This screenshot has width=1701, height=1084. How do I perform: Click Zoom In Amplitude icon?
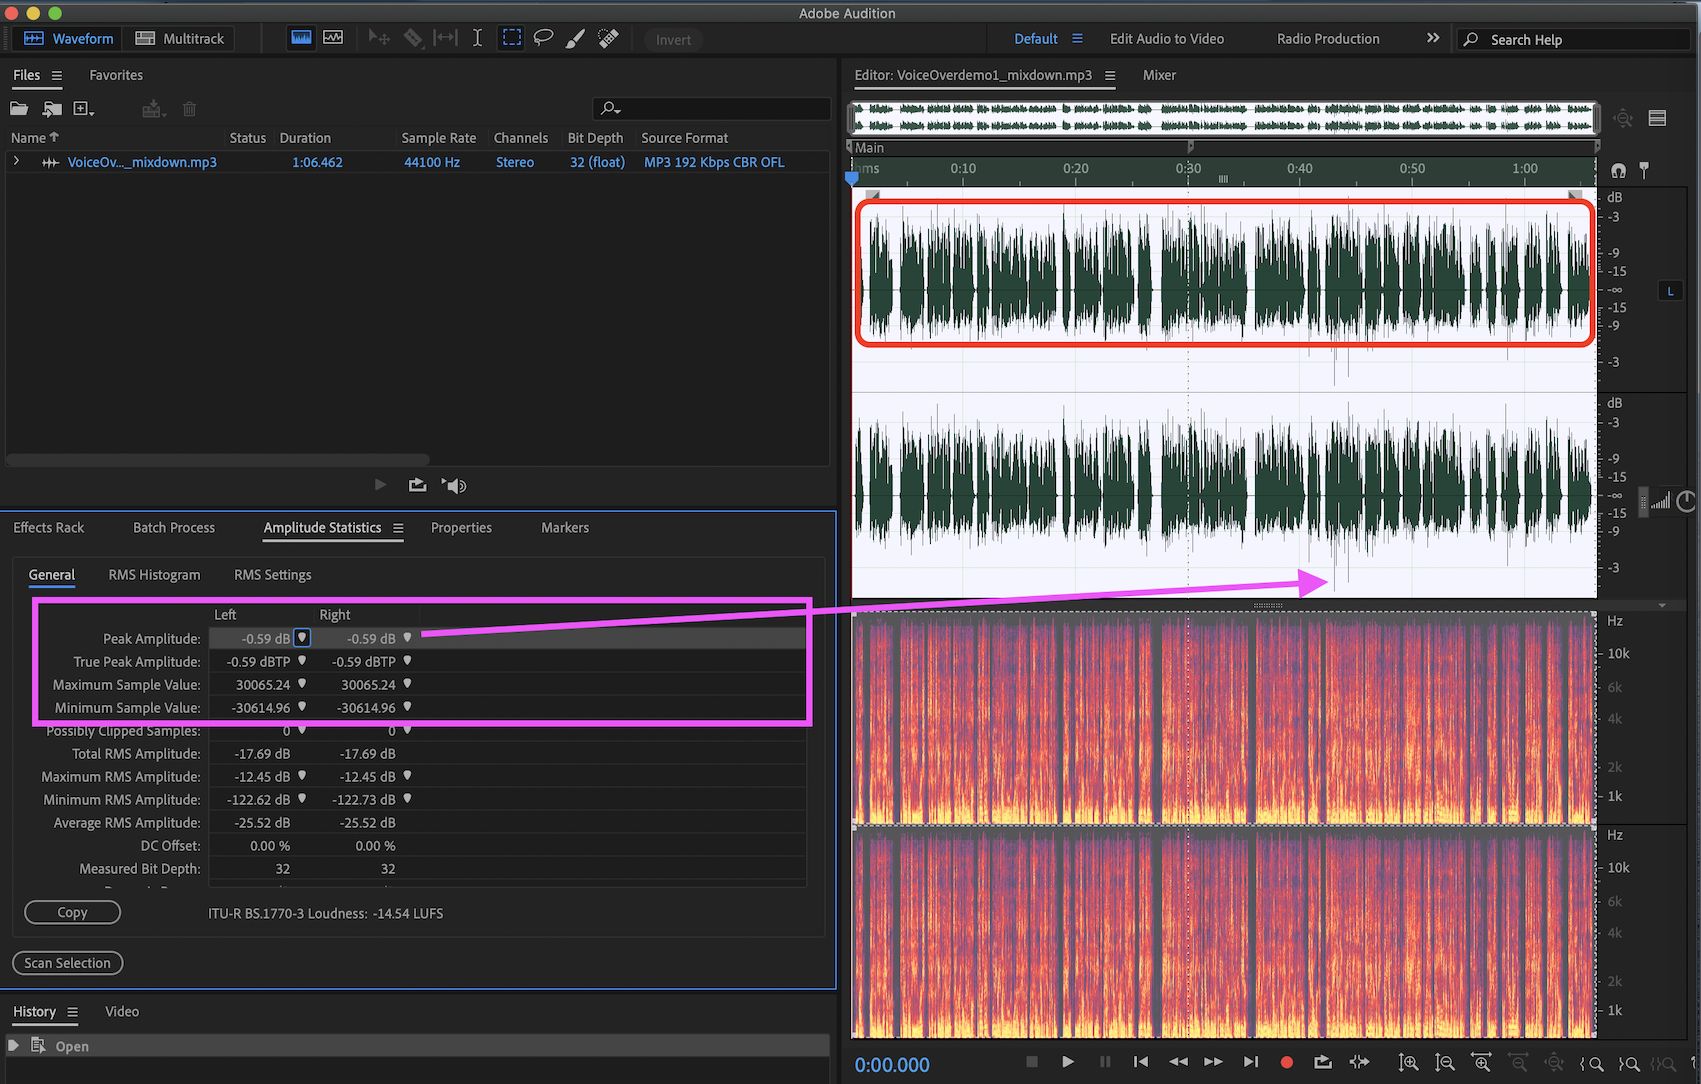[x=1408, y=1063]
